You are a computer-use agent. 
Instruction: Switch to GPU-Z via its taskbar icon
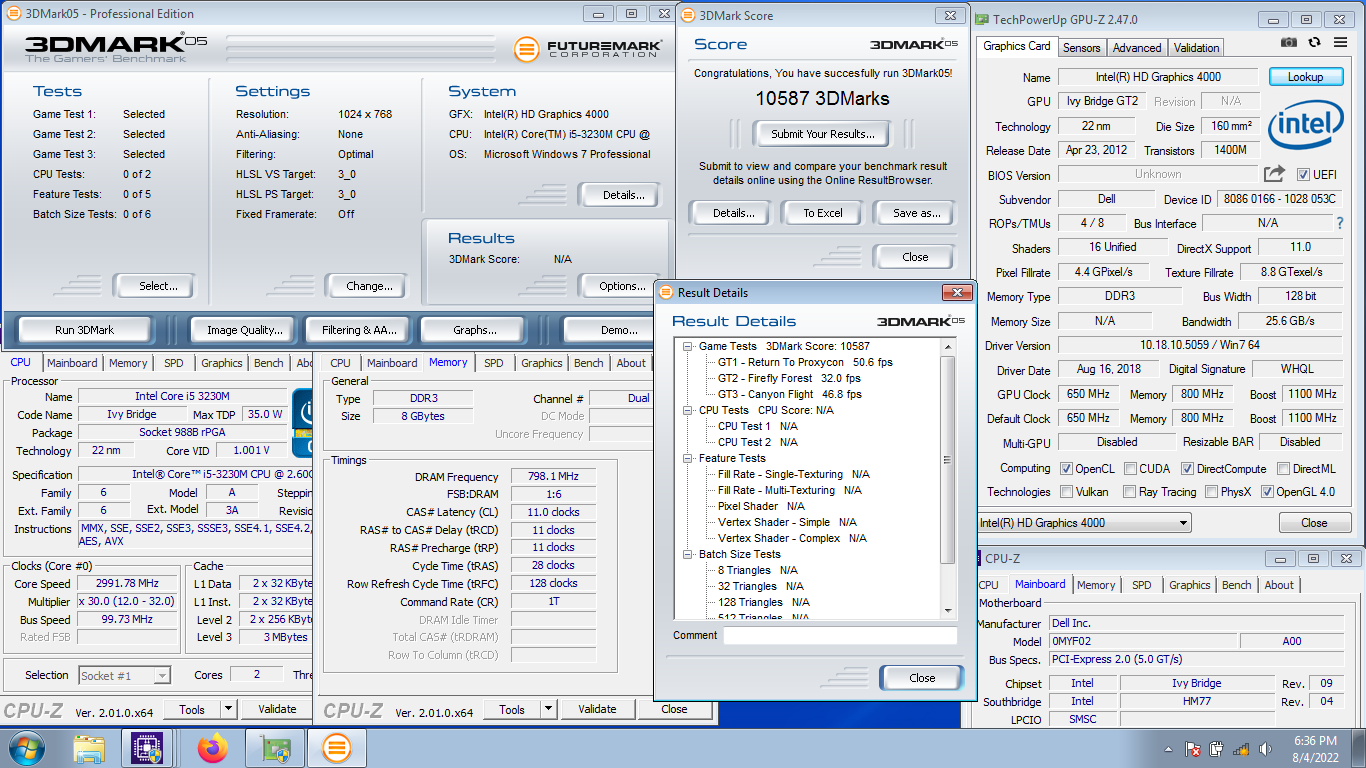(x=274, y=748)
